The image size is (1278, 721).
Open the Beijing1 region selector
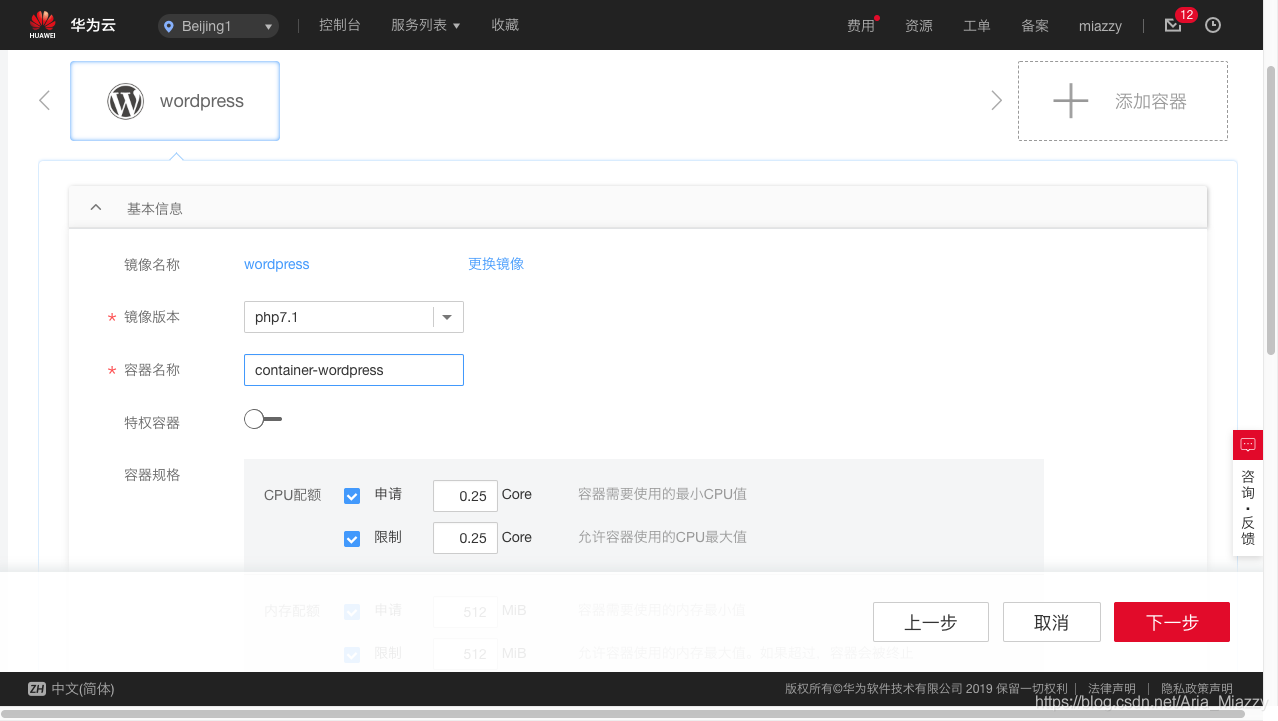pyautogui.click(x=218, y=26)
